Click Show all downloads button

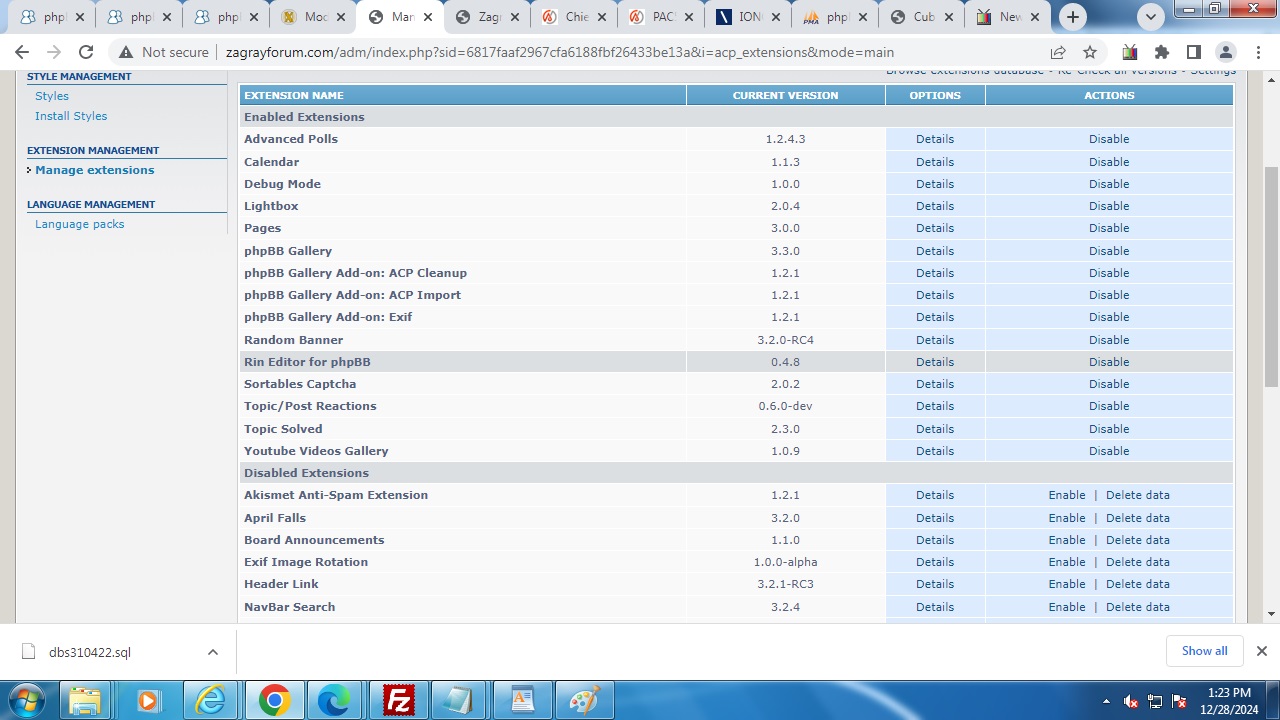click(x=1204, y=651)
